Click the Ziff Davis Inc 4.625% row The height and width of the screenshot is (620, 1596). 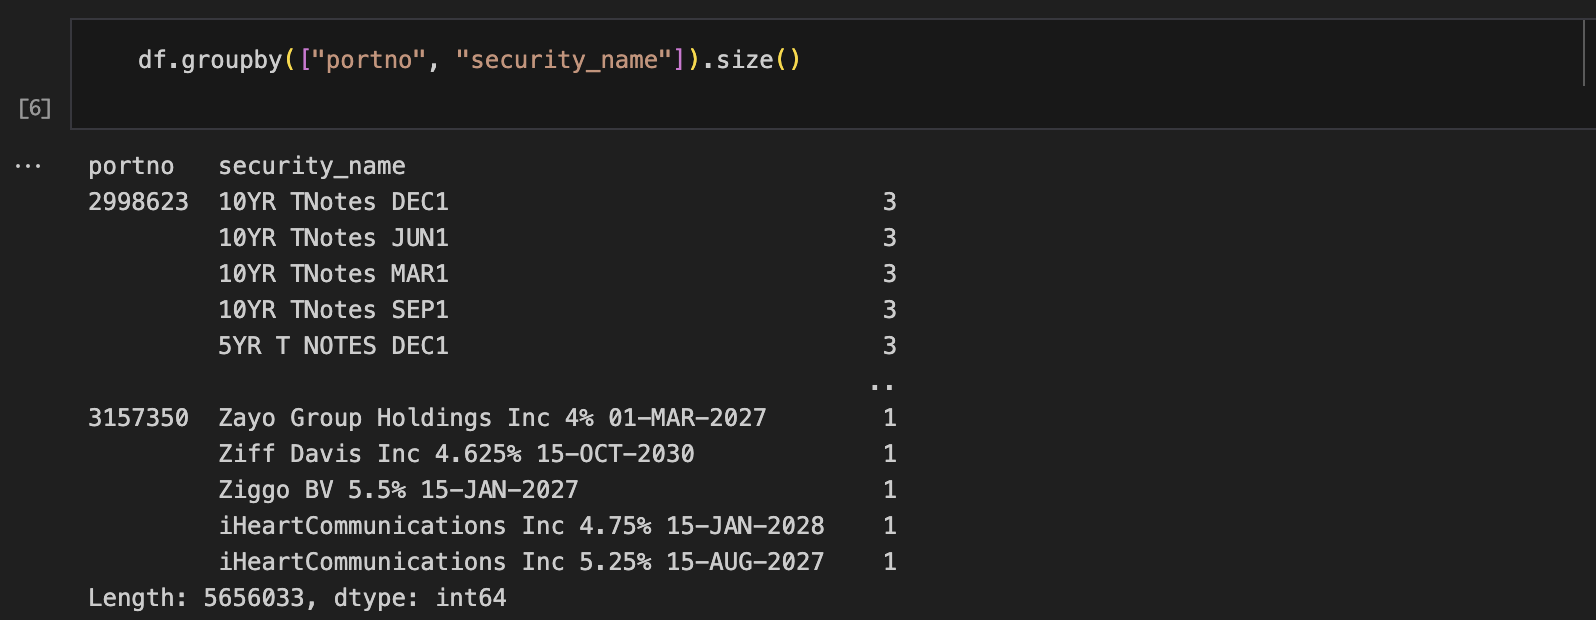click(558, 454)
